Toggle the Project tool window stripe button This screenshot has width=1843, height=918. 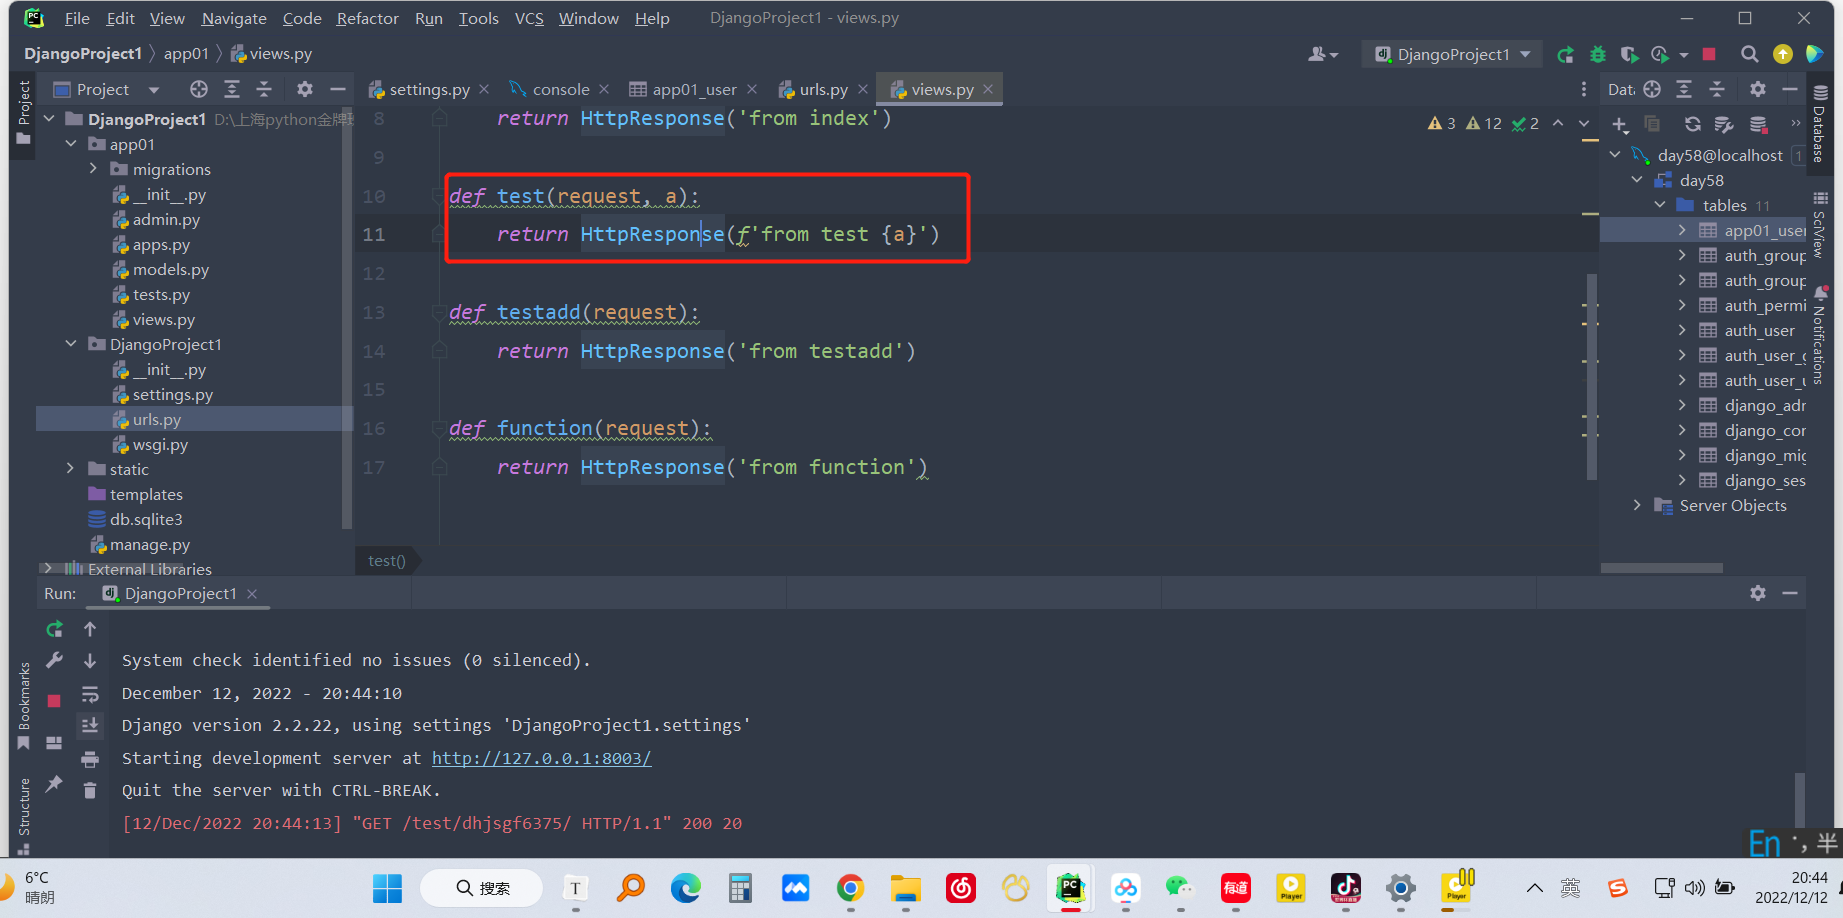click(23, 112)
